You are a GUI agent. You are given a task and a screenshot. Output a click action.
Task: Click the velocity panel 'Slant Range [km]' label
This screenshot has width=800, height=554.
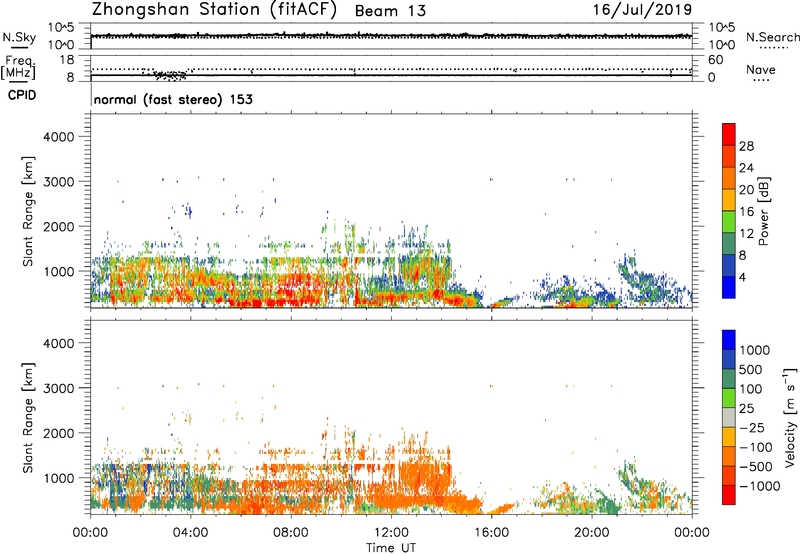tap(28, 418)
